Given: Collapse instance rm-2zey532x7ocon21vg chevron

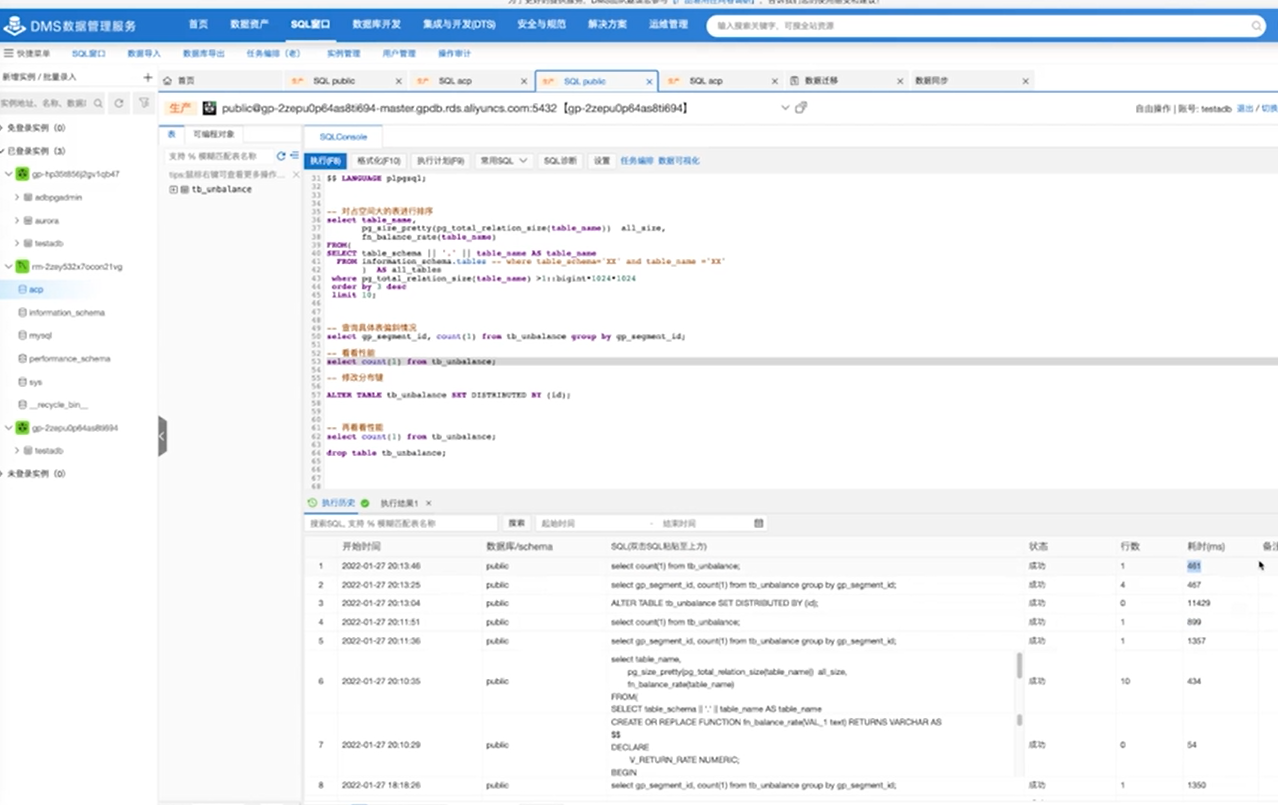Looking at the screenshot, I should (9, 267).
